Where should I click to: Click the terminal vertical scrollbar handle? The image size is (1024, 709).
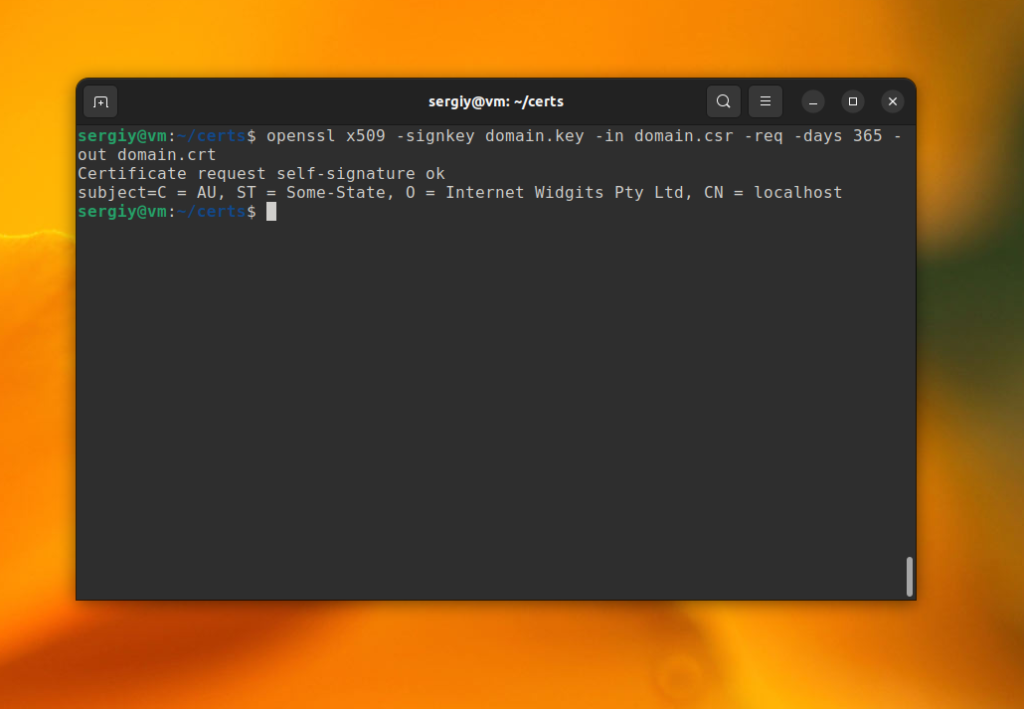(909, 577)
